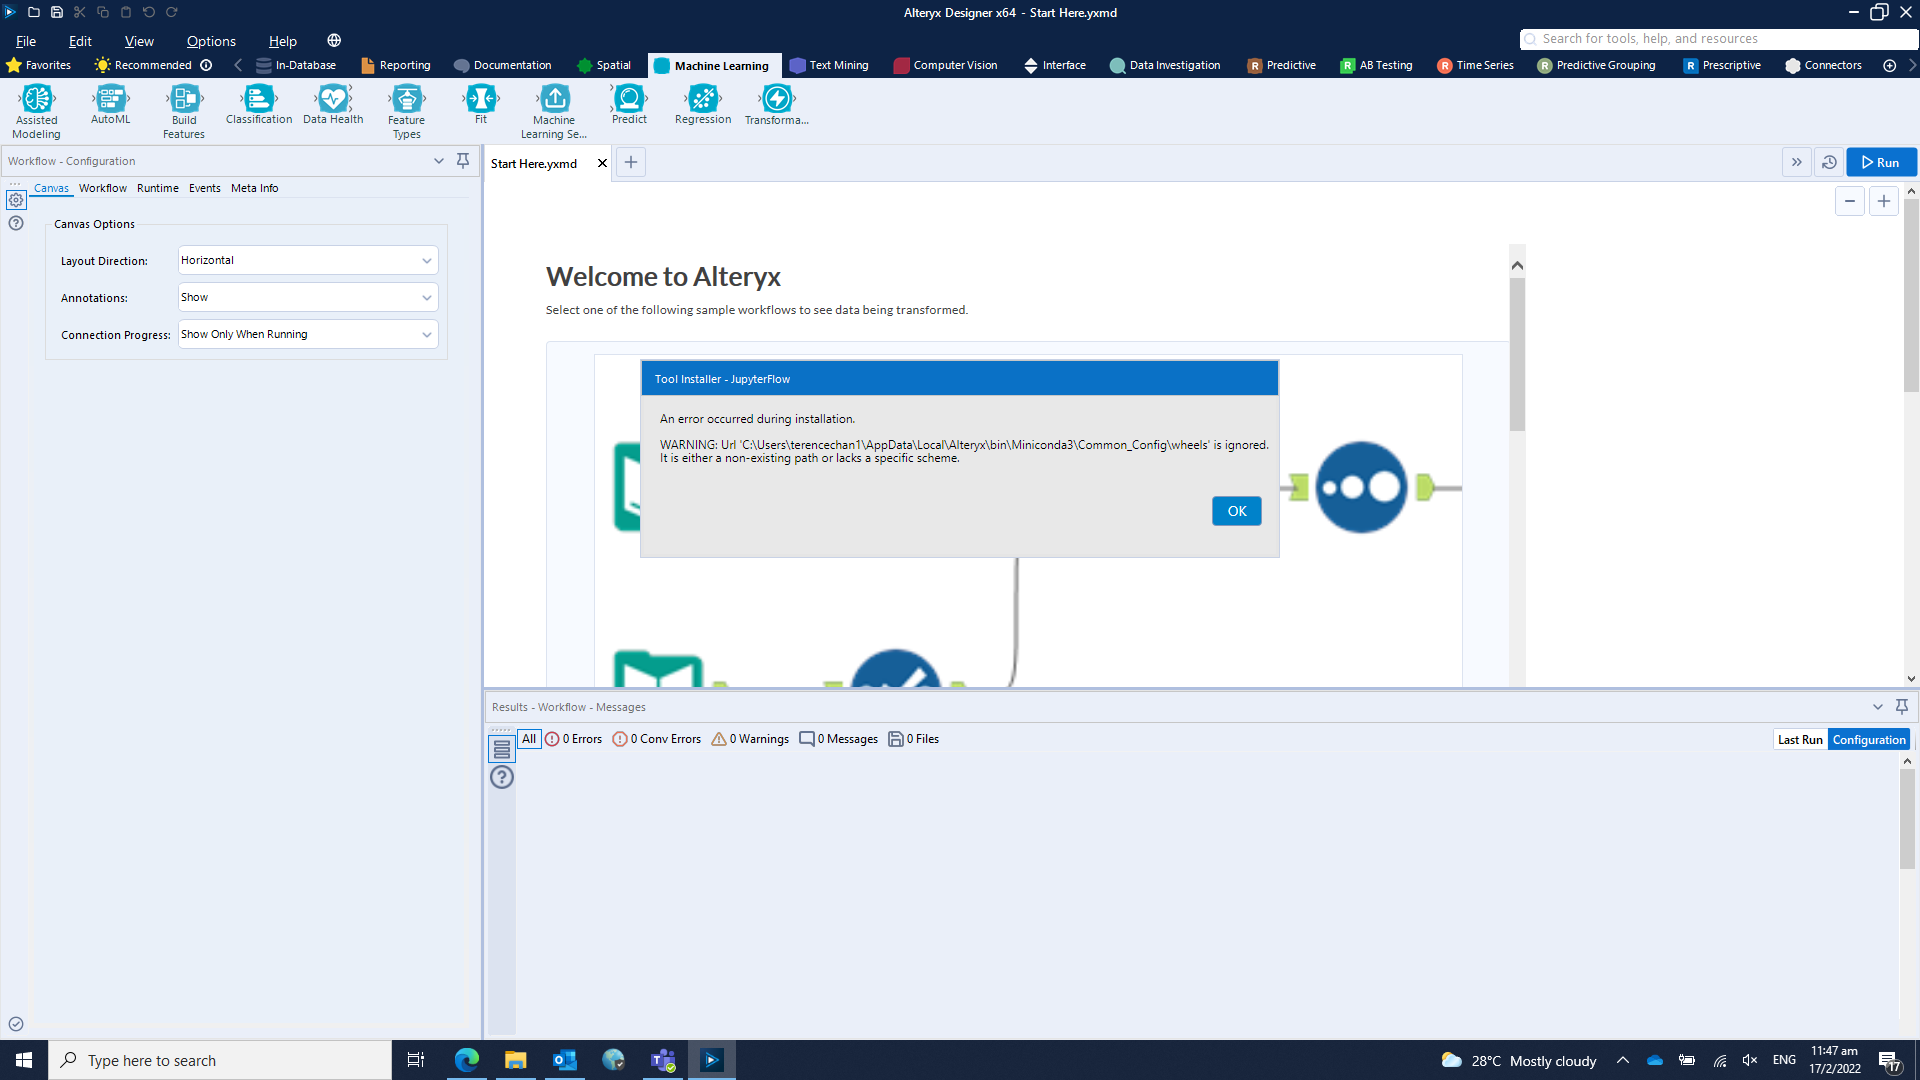Switch to the Text Mining tool category

tap(829, 65)
